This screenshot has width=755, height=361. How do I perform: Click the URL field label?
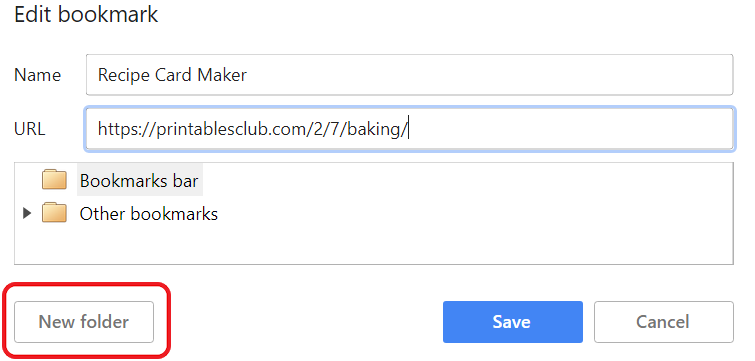click(30, 129)
